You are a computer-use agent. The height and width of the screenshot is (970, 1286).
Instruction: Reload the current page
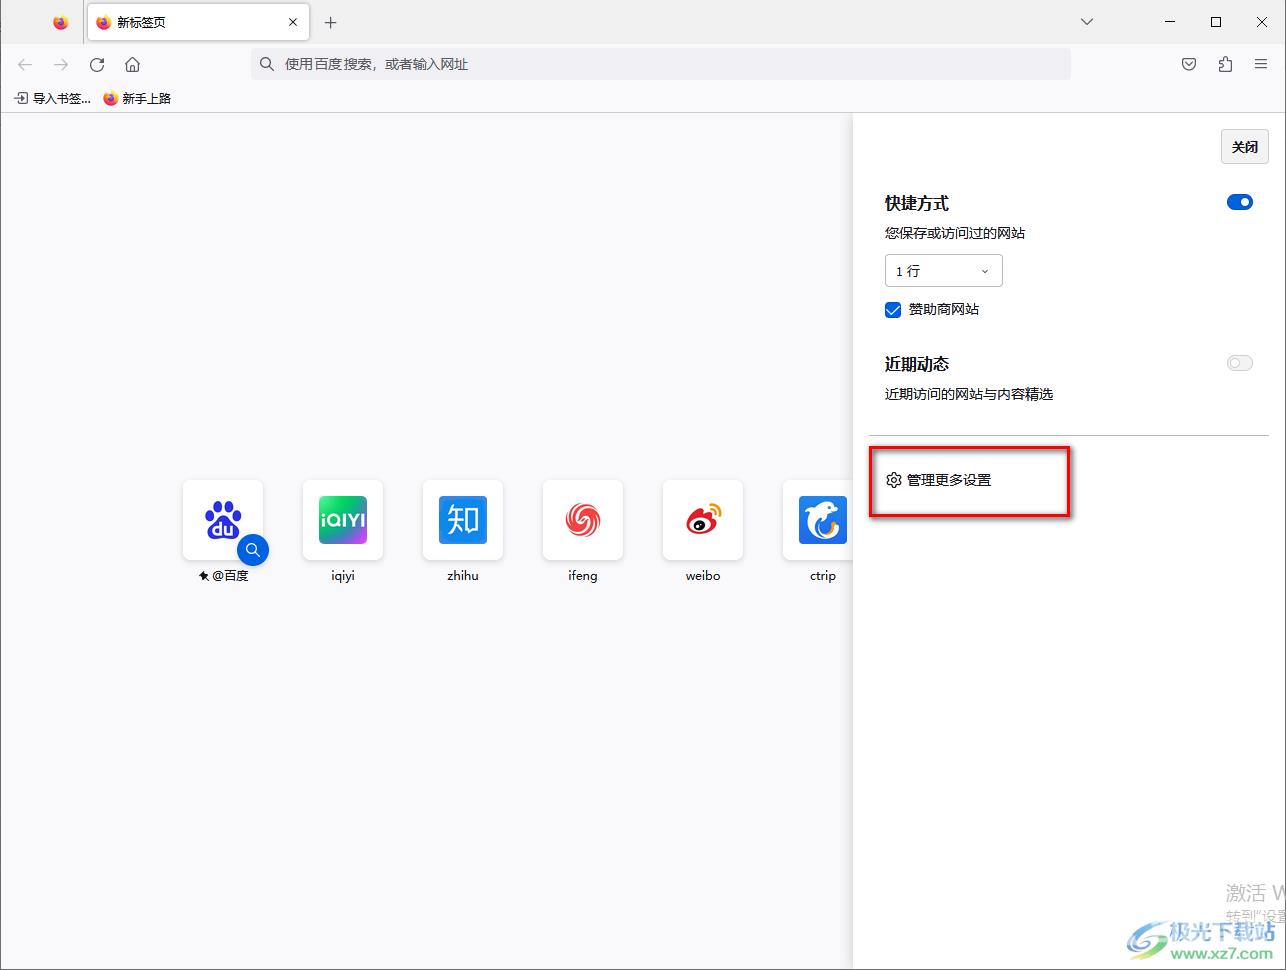(97, 64)
